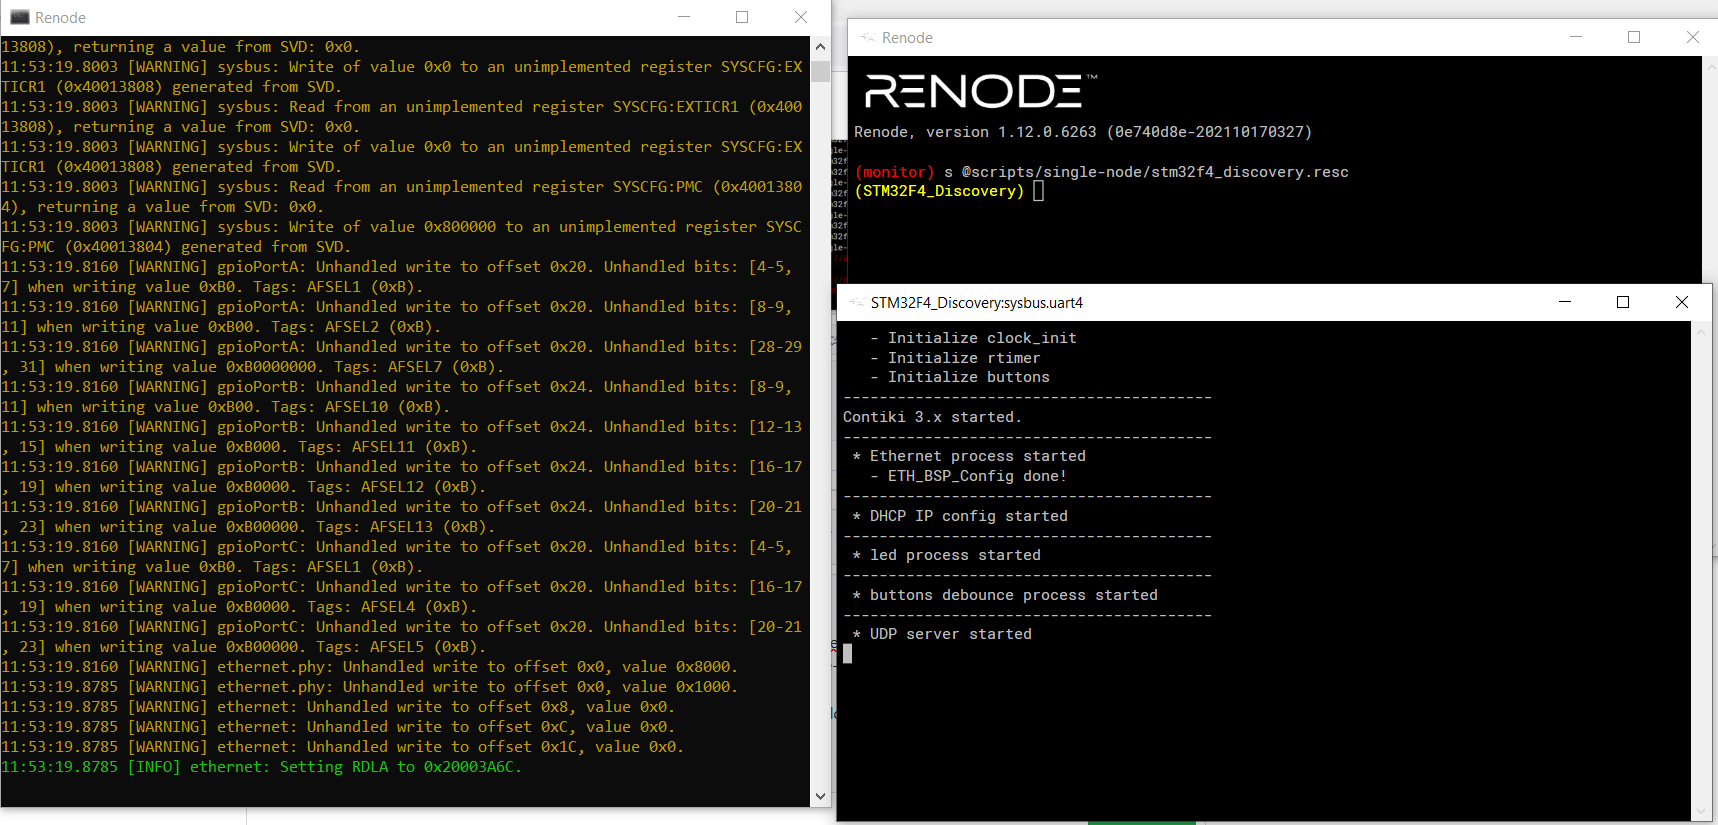Maximize the Renode monitor window
The width and height of the screenshot is (1718, 825).
1634,37
